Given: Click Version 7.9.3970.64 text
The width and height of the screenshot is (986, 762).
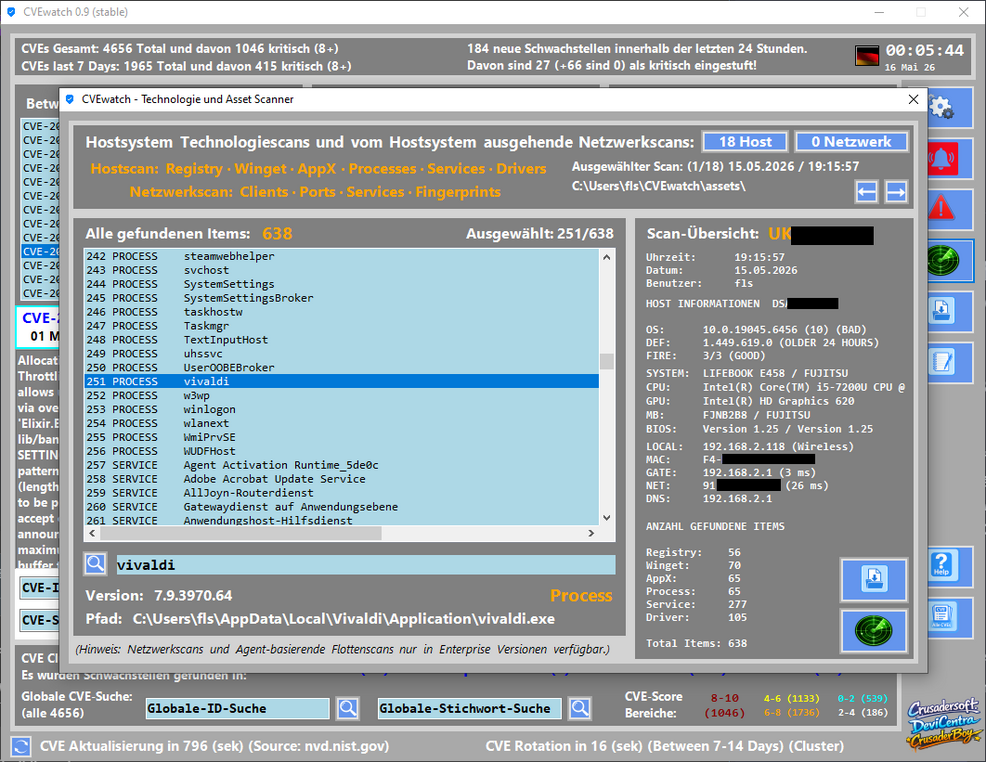Looking at the screenshot, I should (x=158, y=595).
